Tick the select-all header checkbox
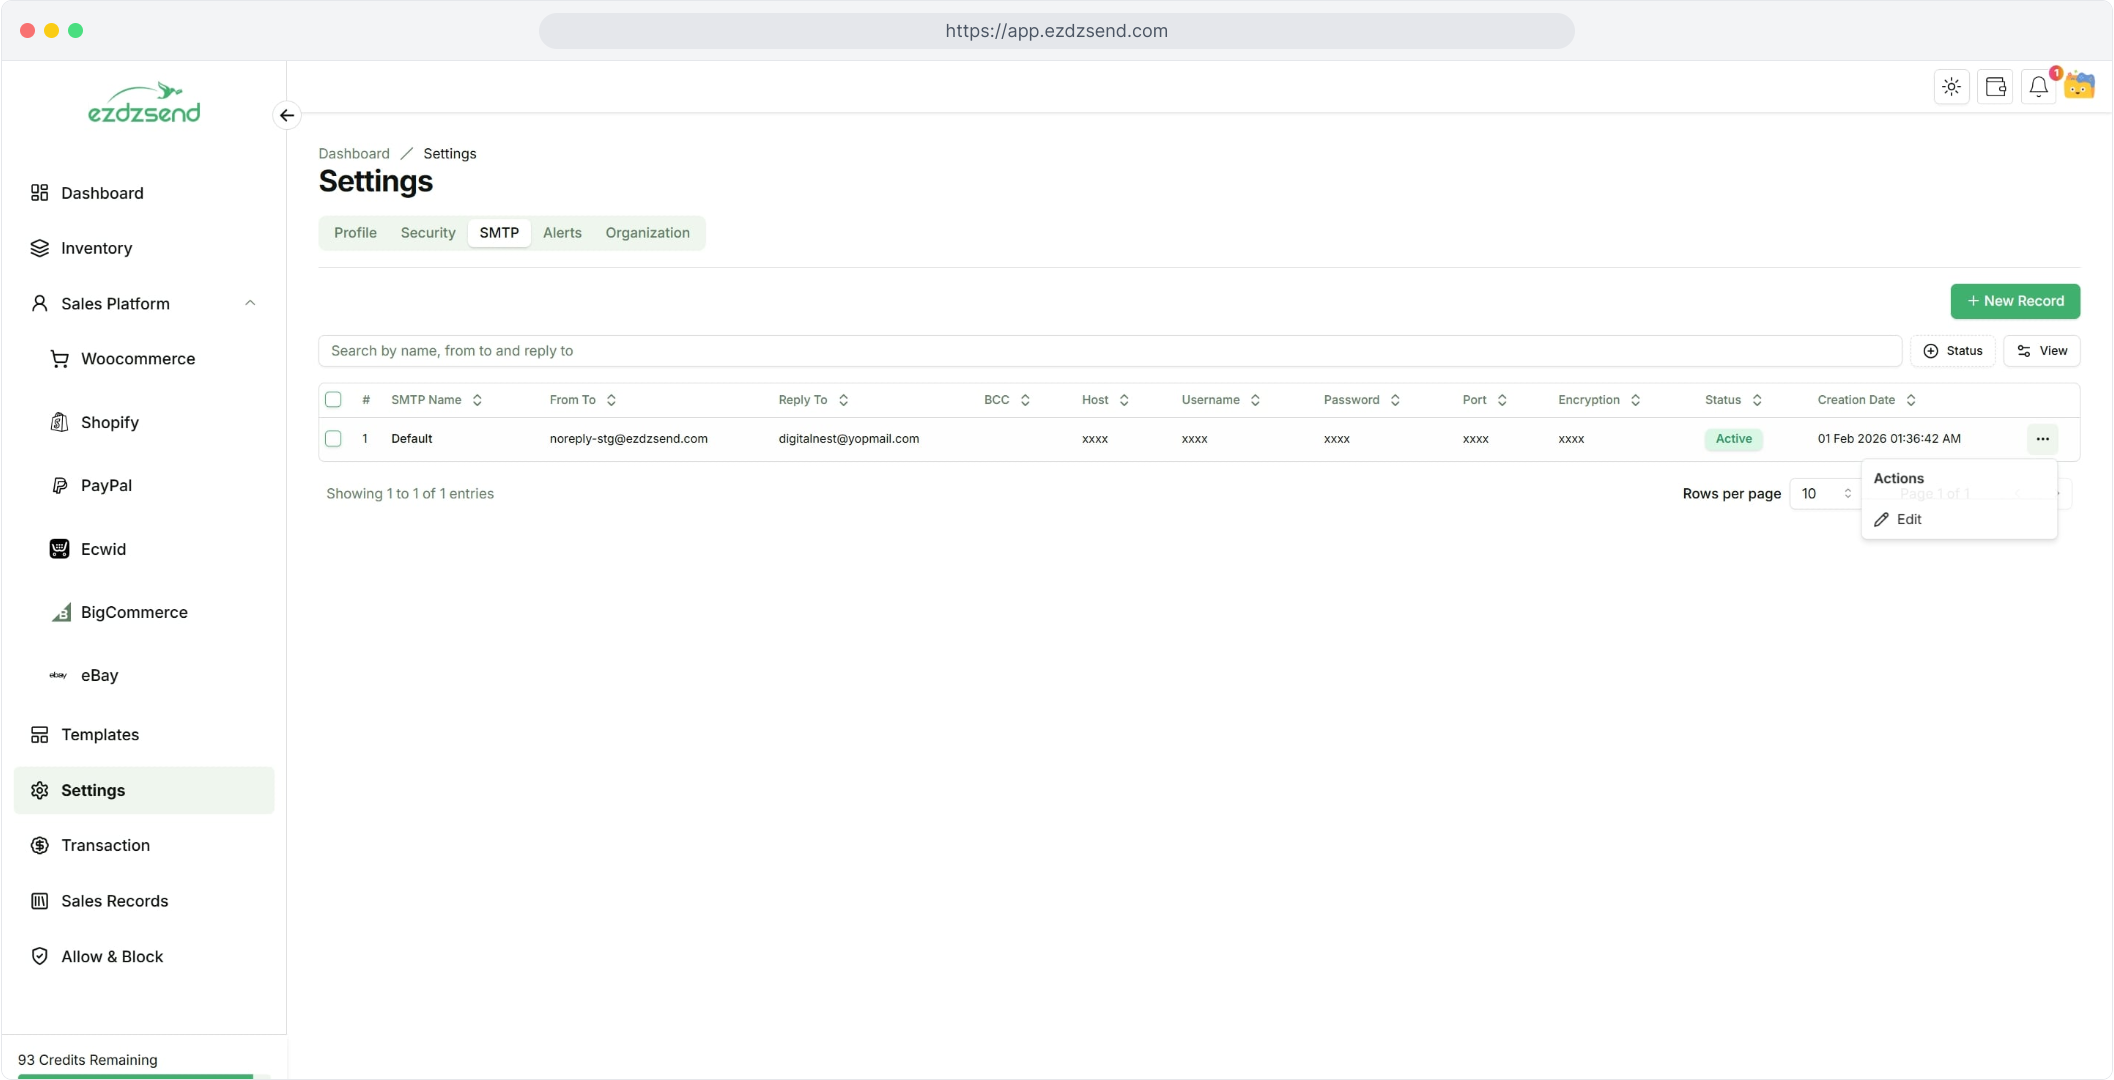This screenshot has width=2114, height=1080. [x=333, y=400]
